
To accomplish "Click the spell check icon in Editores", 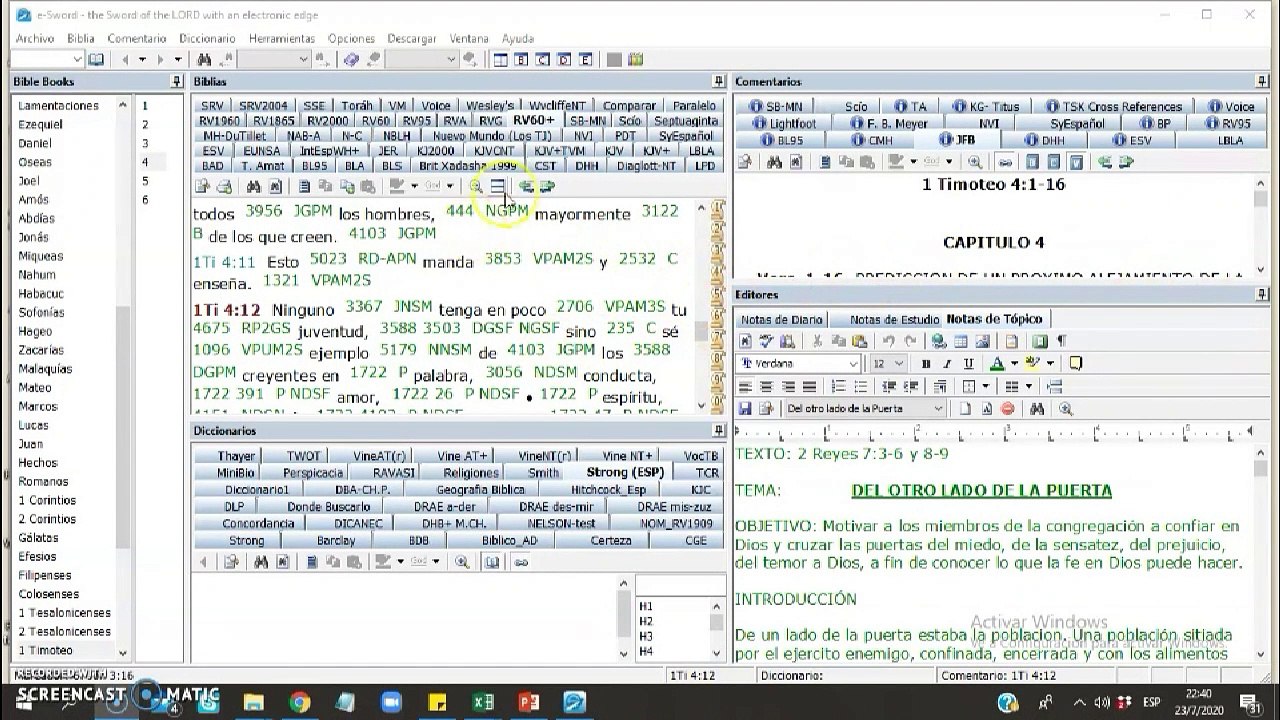I will [766, 341].
